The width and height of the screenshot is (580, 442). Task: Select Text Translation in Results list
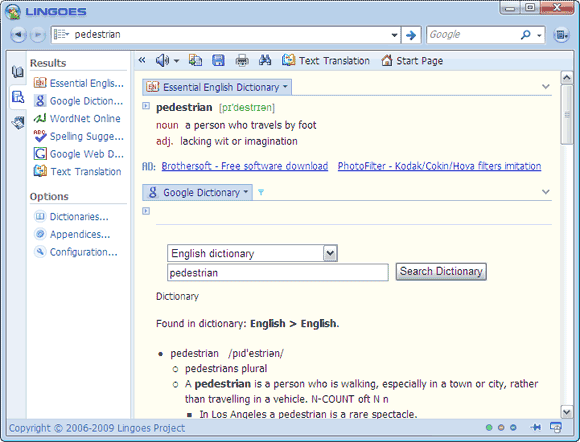77,172
